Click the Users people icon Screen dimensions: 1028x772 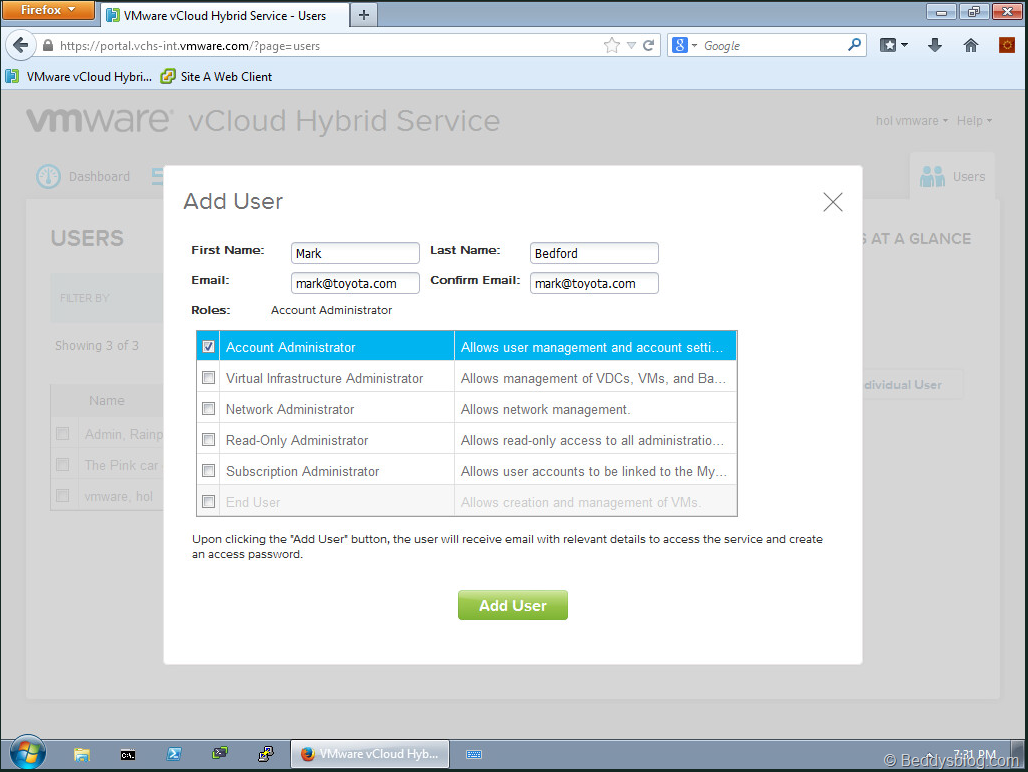coord(932,176)
